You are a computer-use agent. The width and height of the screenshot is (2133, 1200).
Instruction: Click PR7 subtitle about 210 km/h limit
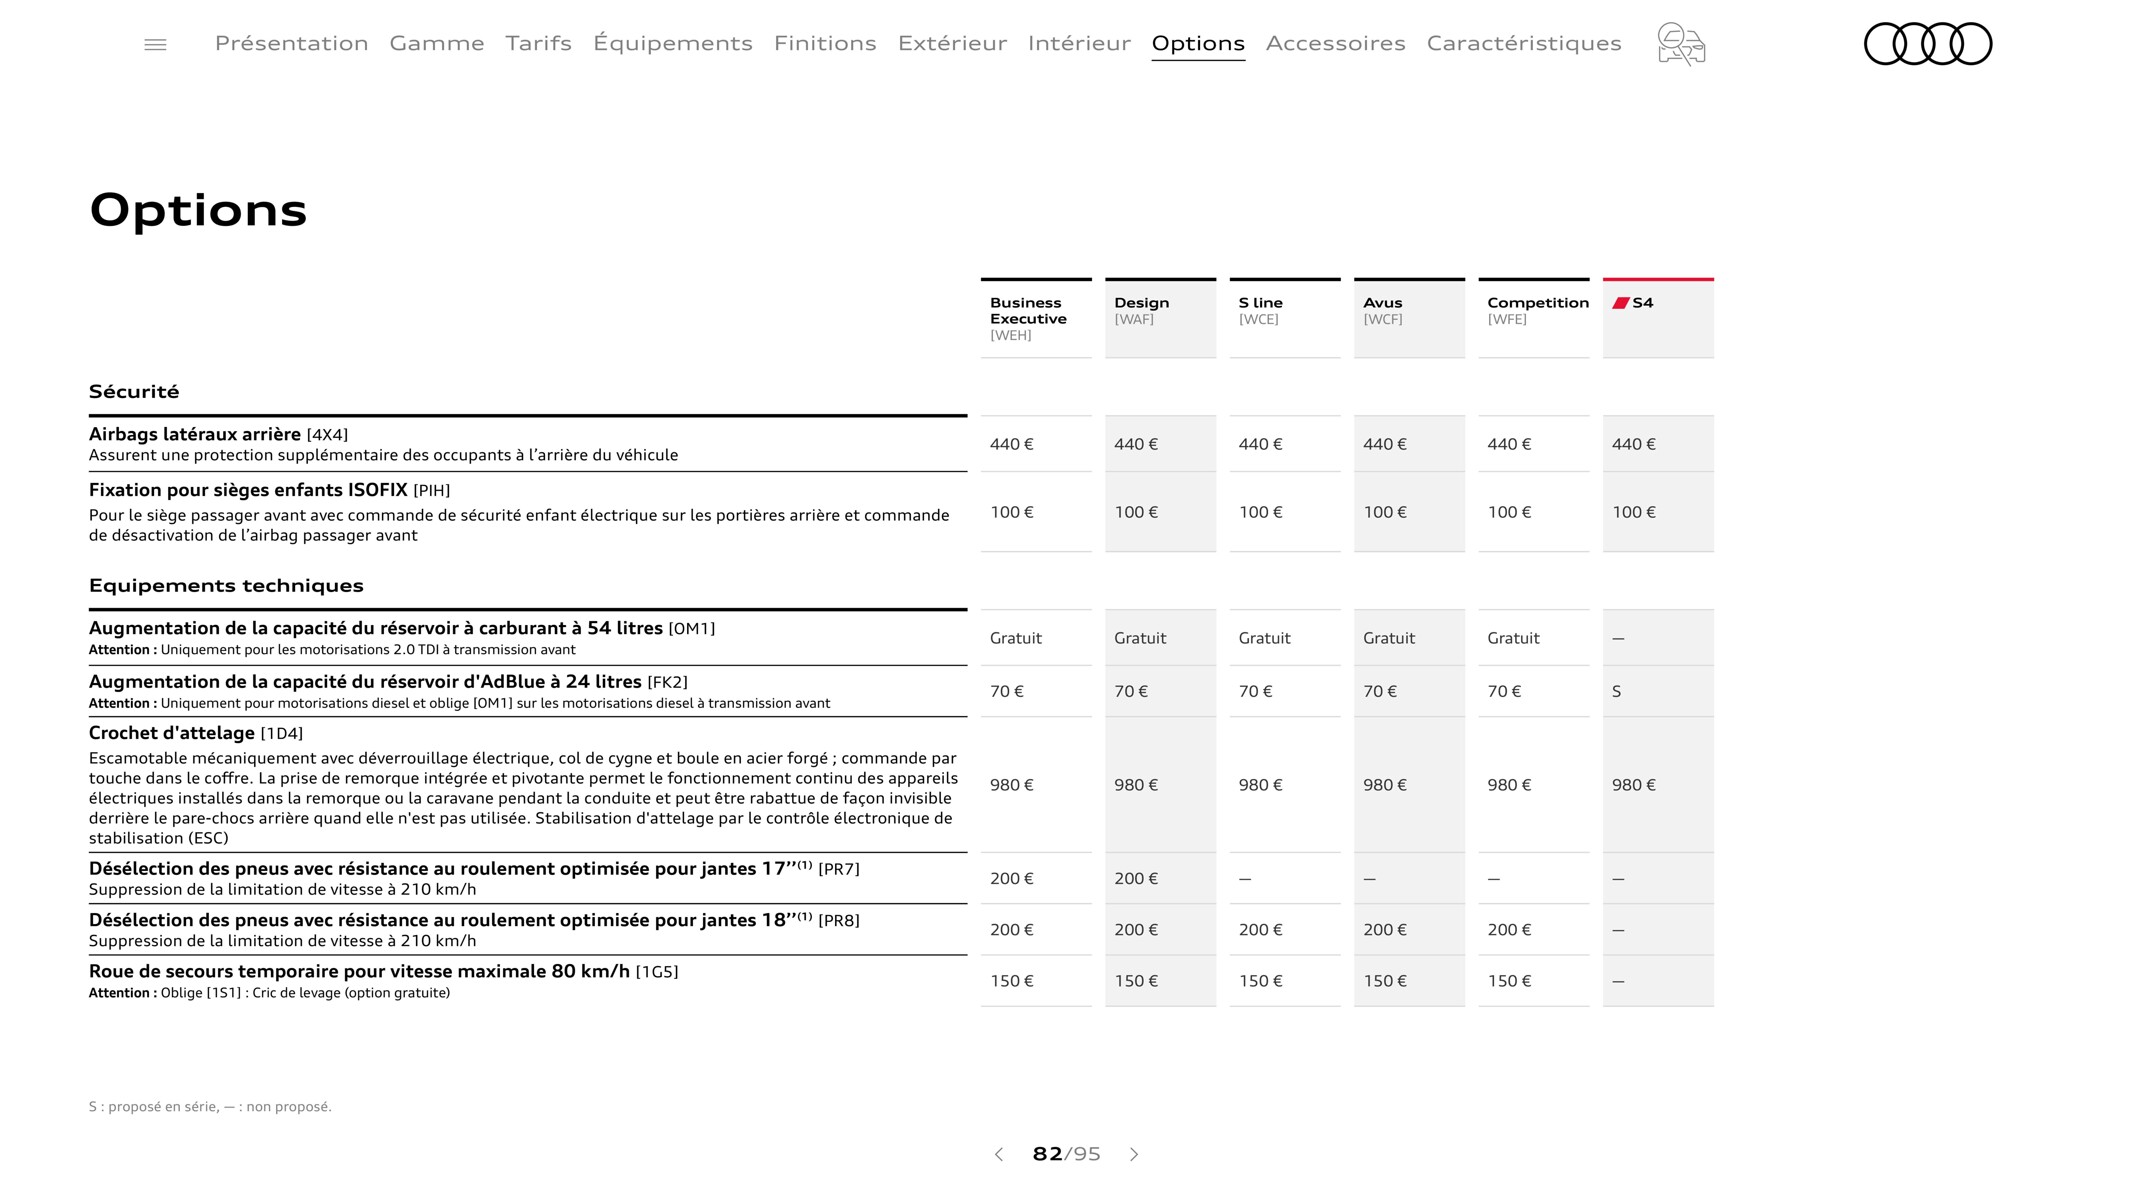click(x=282, y=889)
